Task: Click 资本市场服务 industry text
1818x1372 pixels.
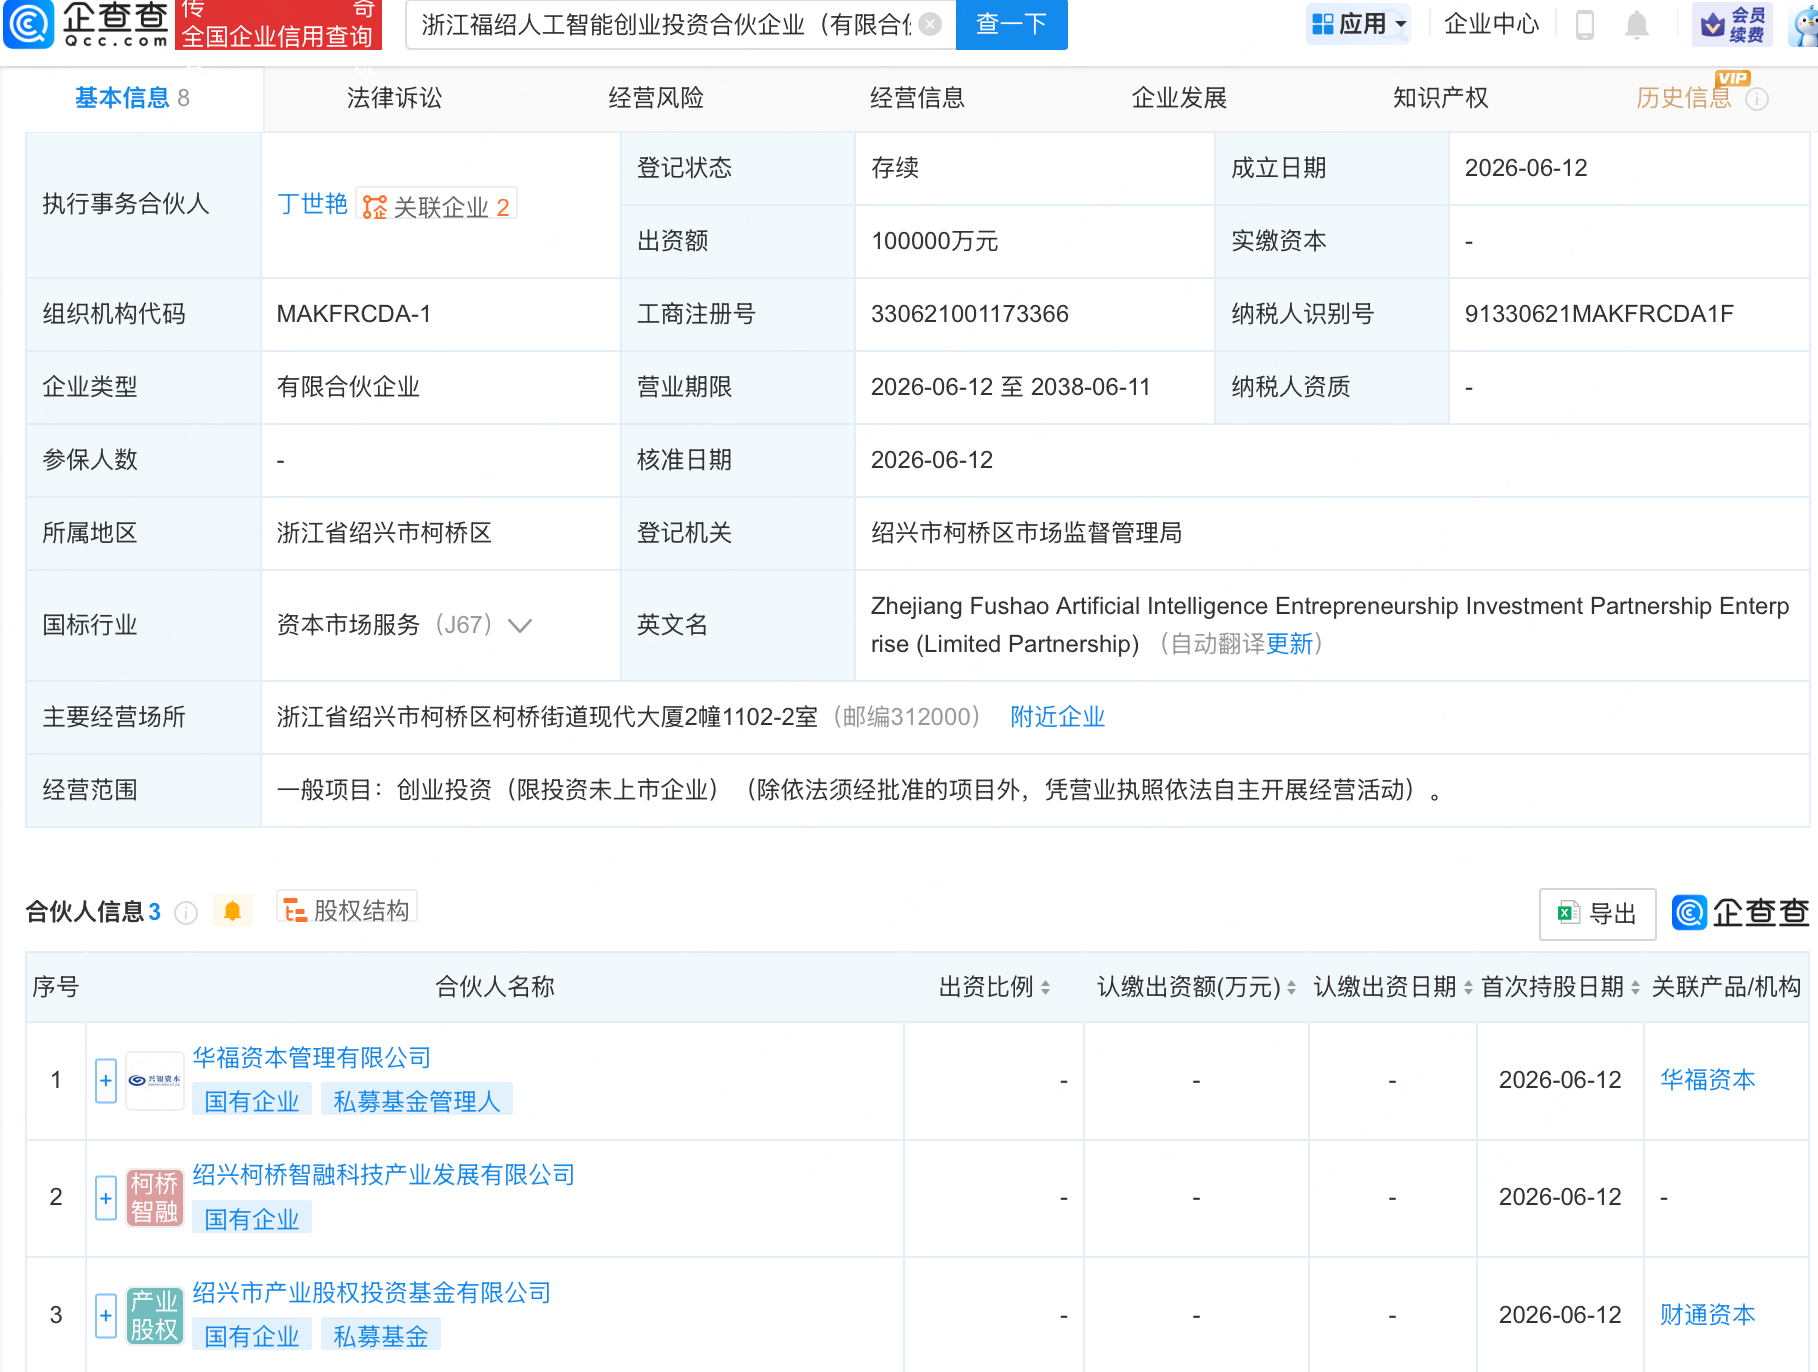Action: (x=348, y=625)
